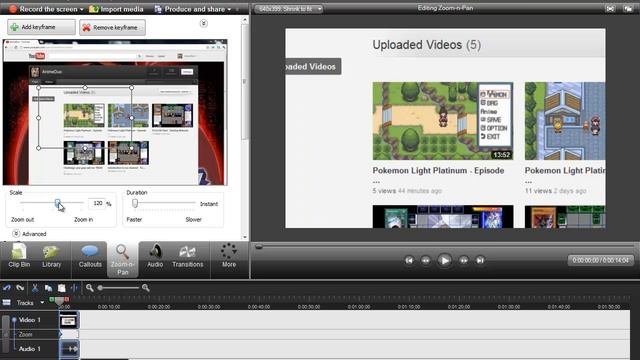Click the Split tool icon
Viewport: 640px width, 360px height.
coord(74,288)
